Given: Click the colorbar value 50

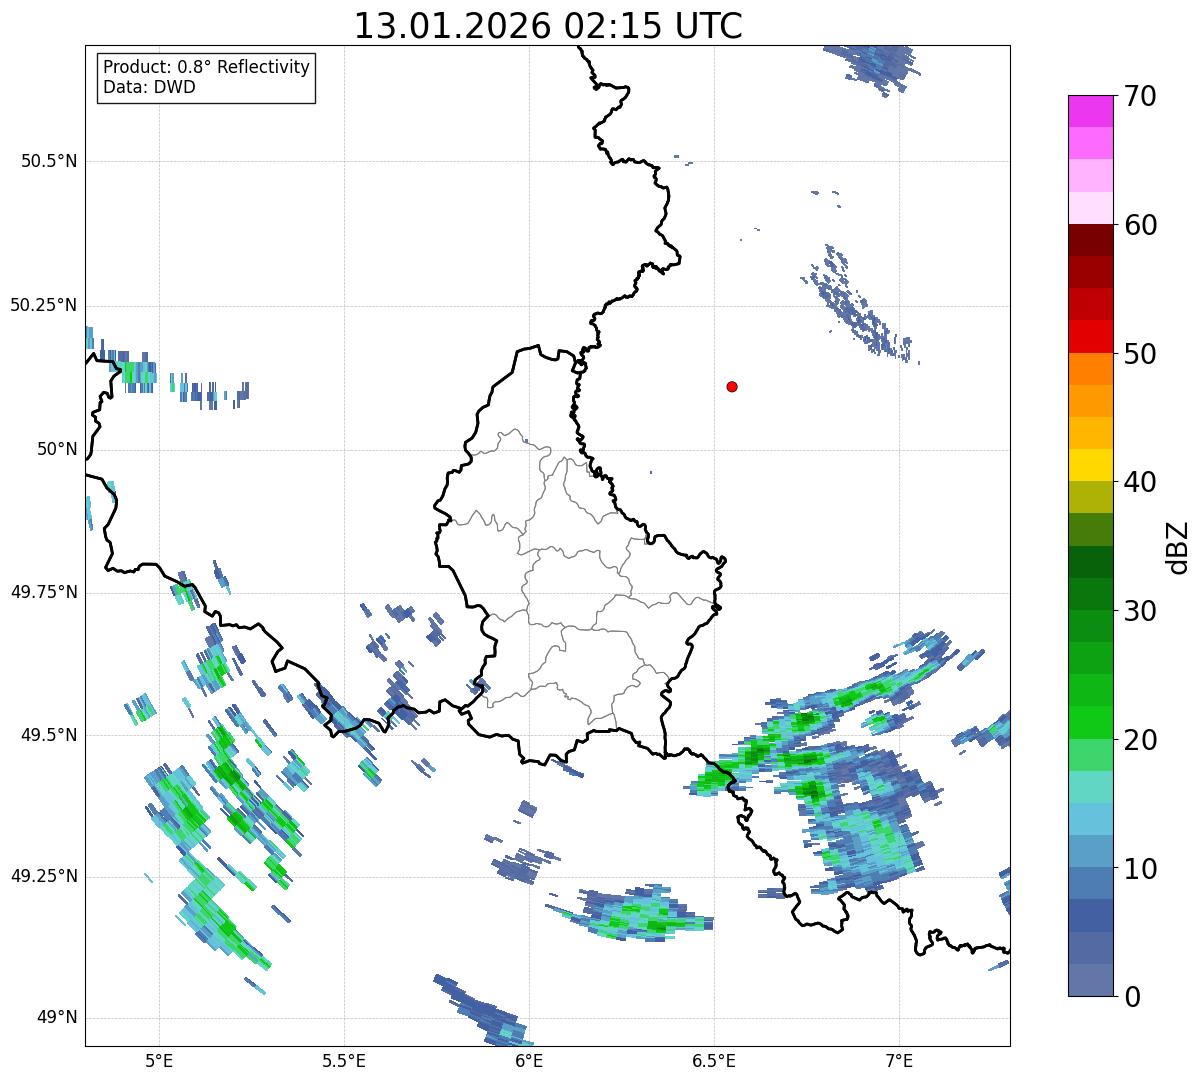Looking at the screenshot, I should [x=1140, y=354].
